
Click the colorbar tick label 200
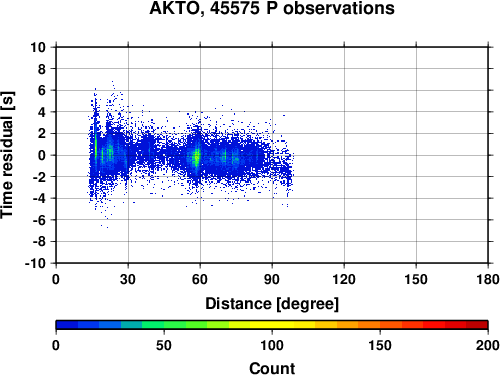(x=488, y=345)
